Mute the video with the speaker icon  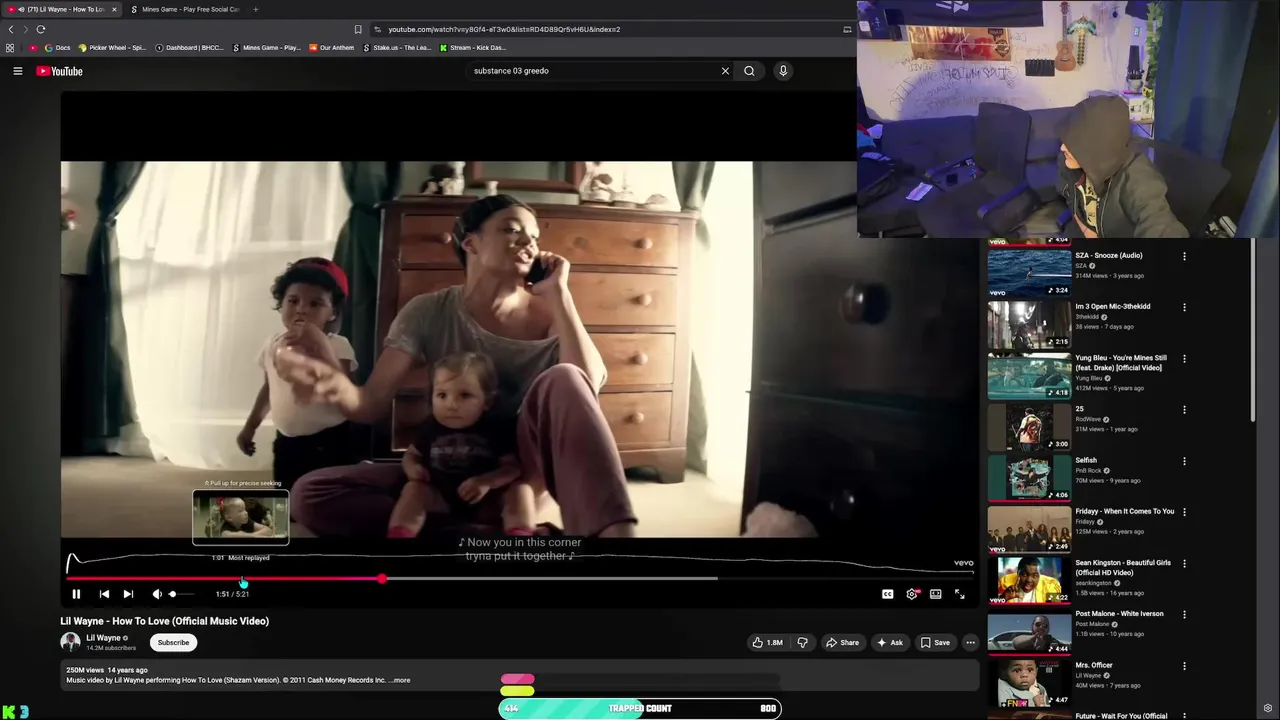point(157,594)
